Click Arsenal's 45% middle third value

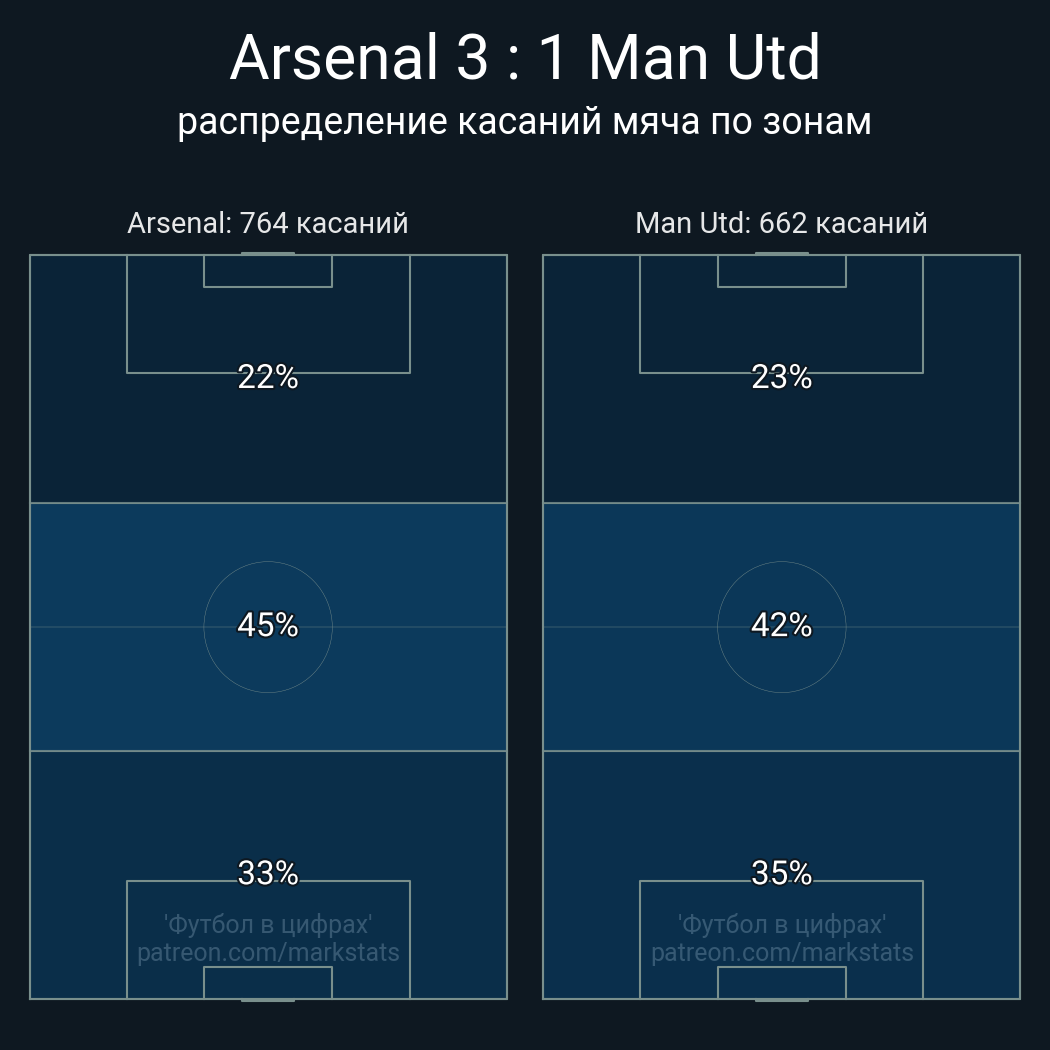[268, 625]
